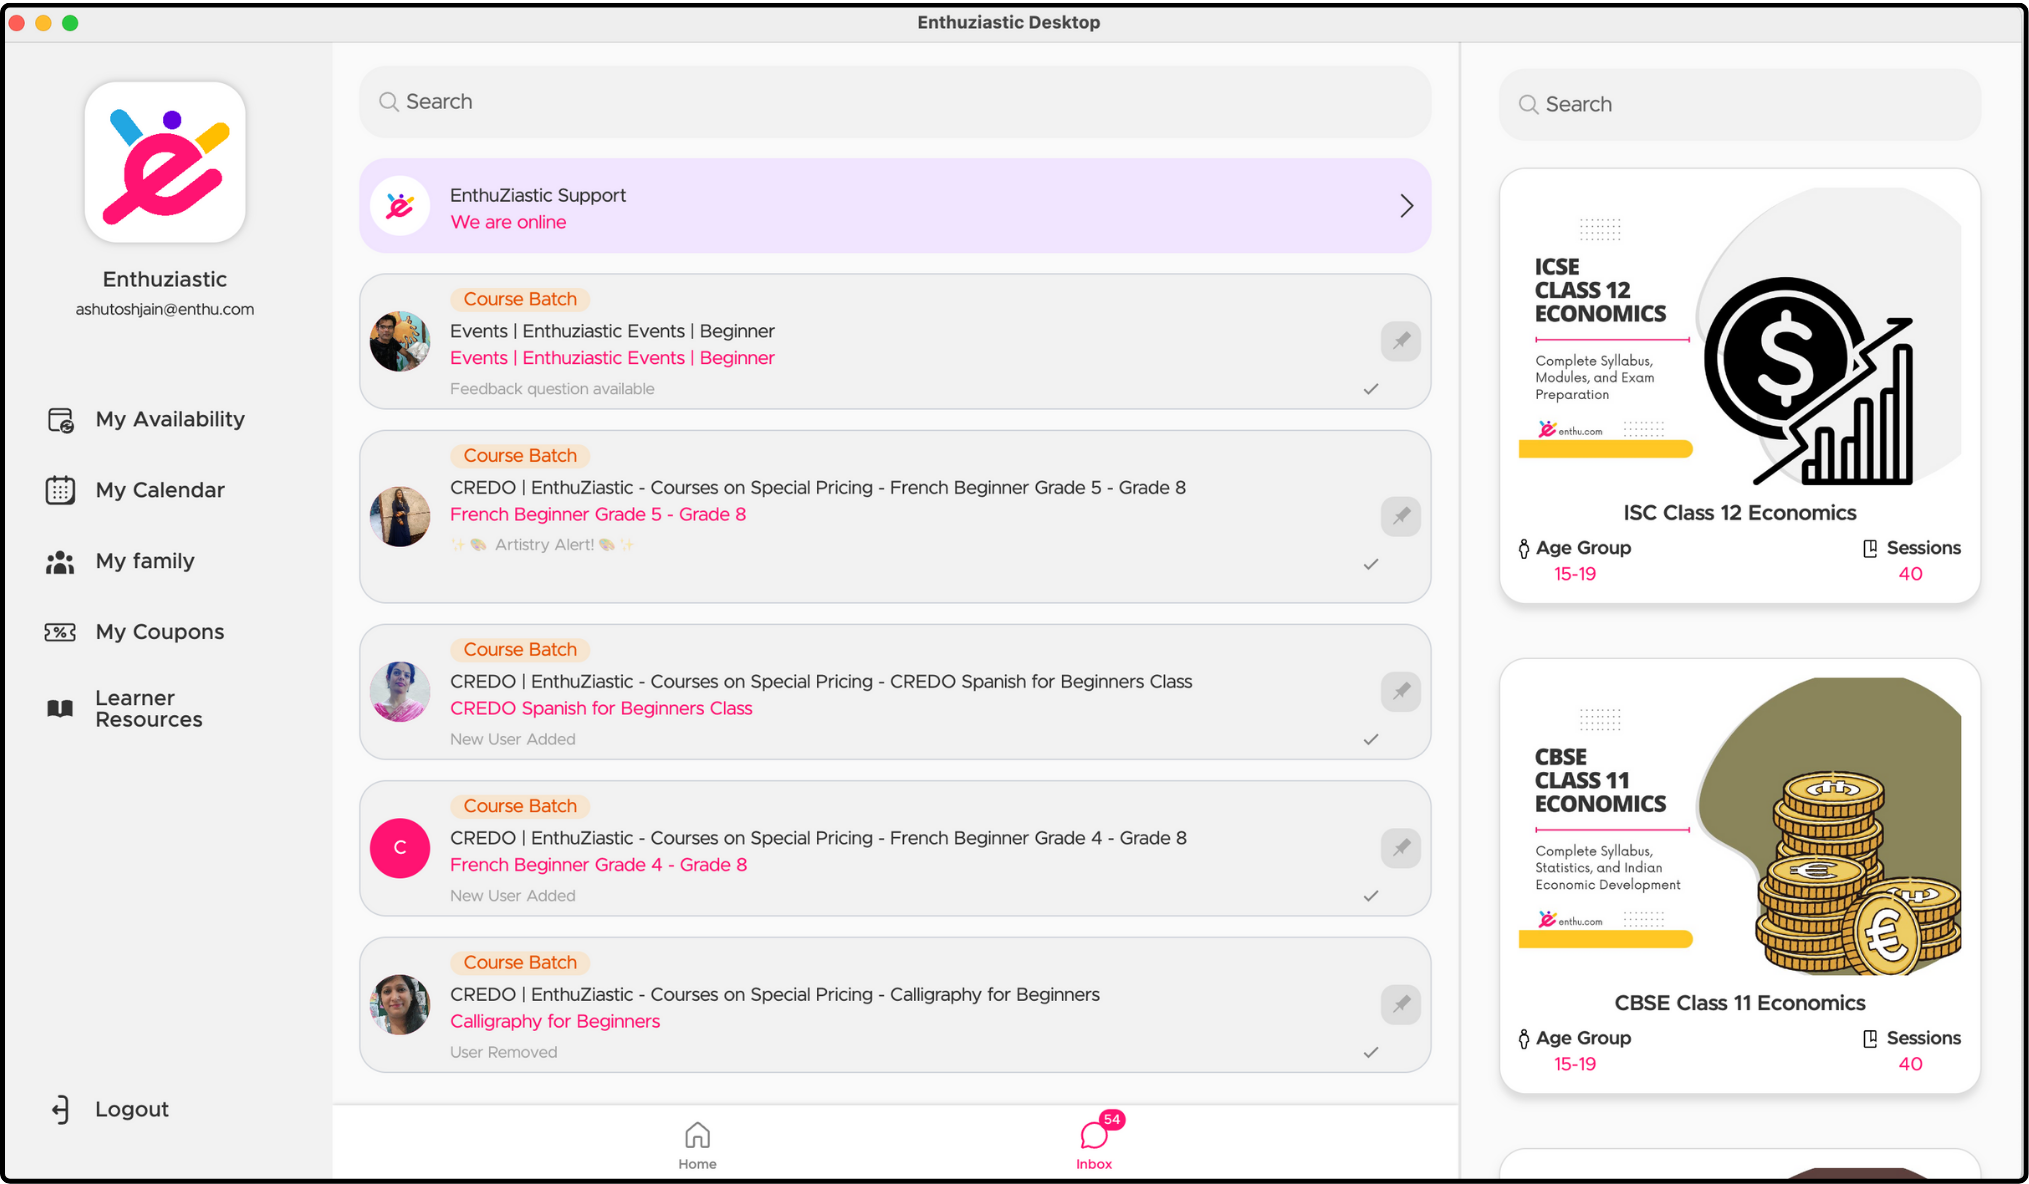Expand the EnthuZiastic Support chat chevron
The width and height of the screenshot is (2029, 1184).
coord(1406,206)
